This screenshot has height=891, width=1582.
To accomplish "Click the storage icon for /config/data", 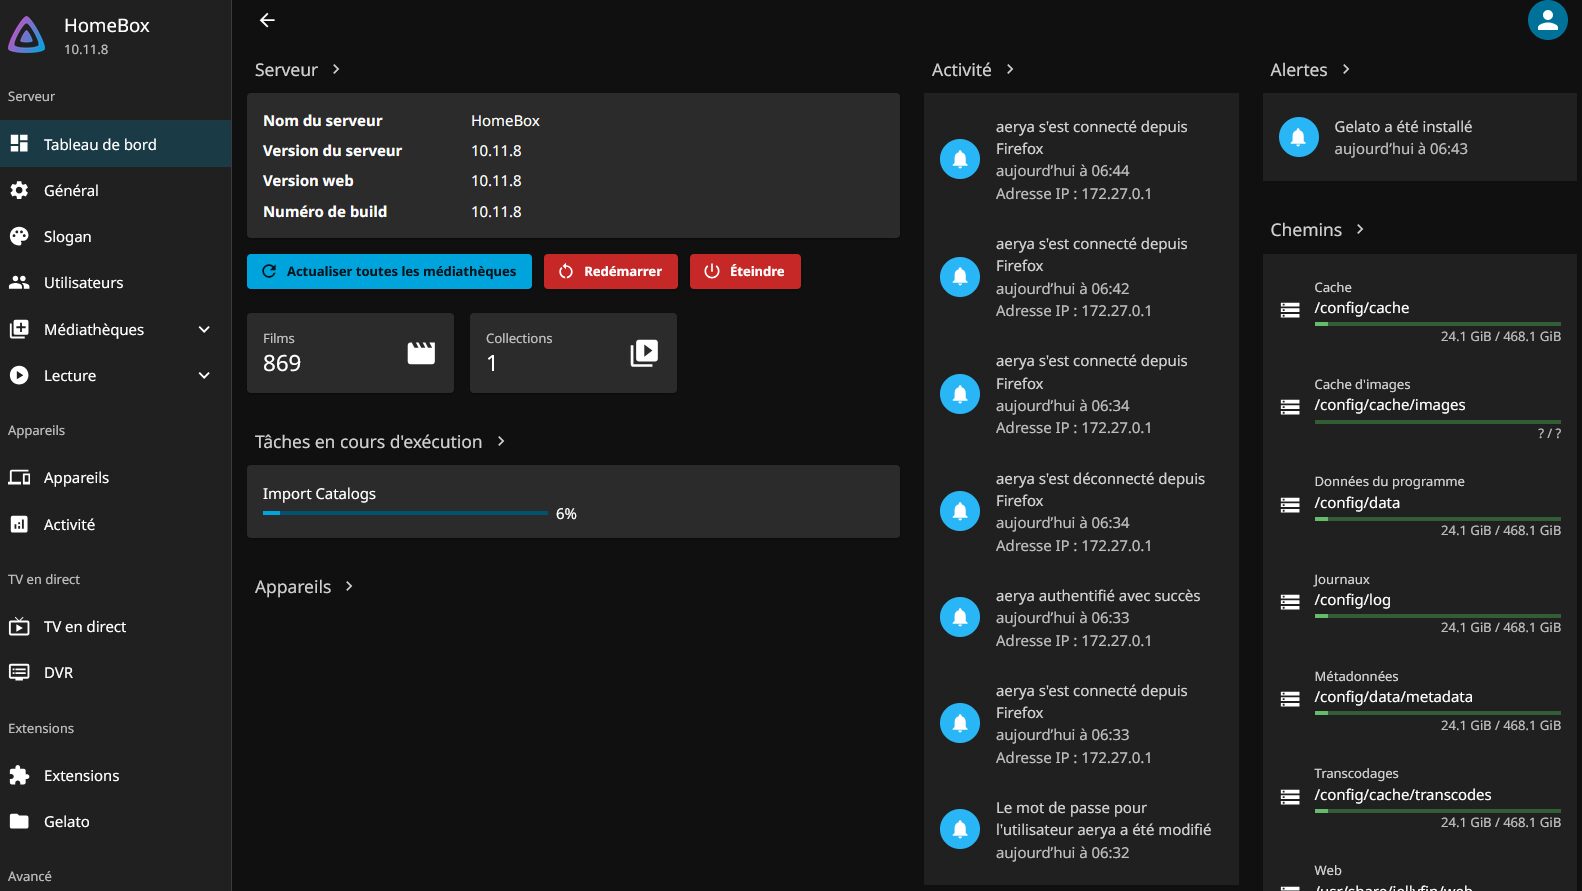I will point(1290,505).
